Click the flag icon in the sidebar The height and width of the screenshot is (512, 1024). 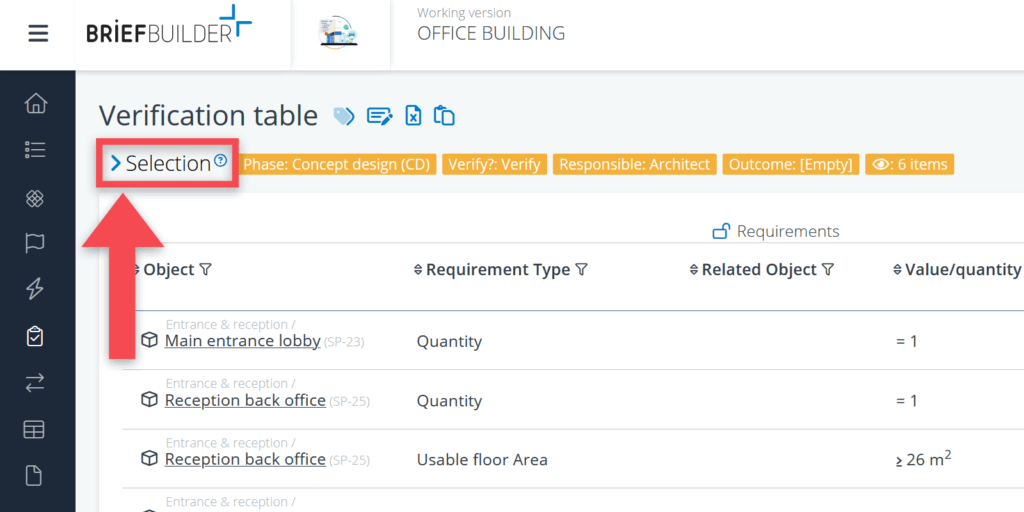pyautogui.click(x=35, y=243)
